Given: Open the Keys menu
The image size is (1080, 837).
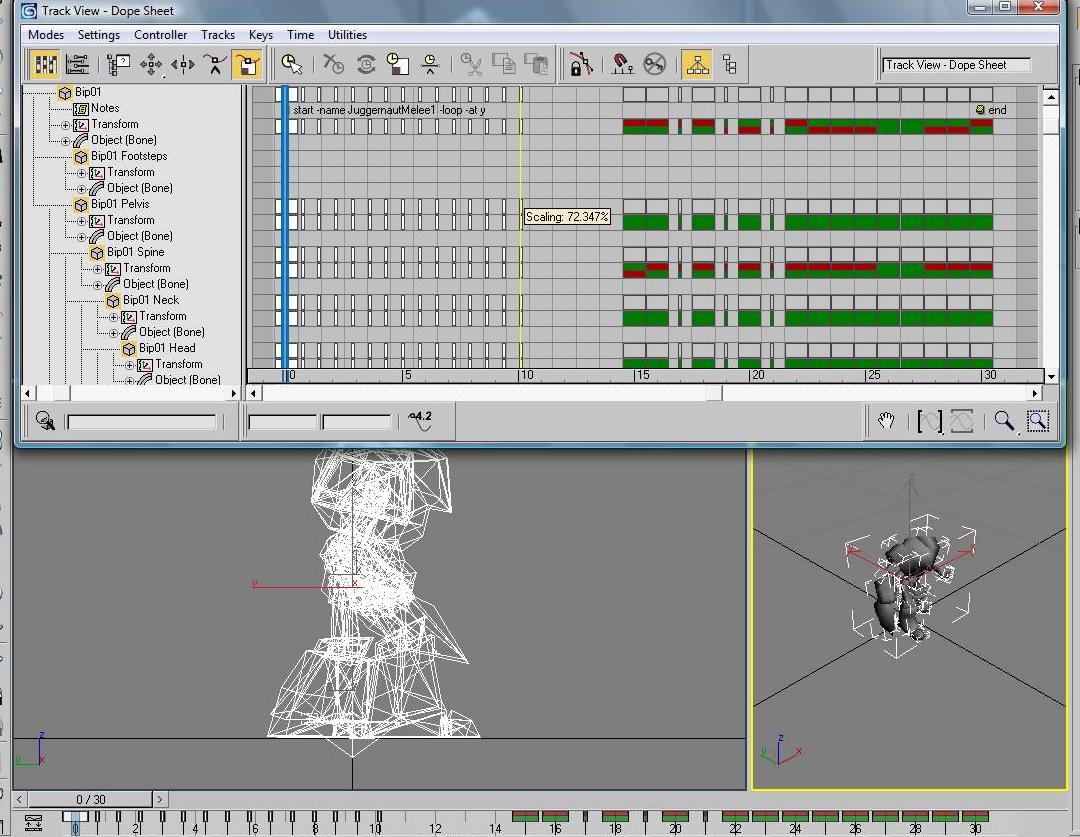Looking at the screenshot, I should [x=260, y=34].
